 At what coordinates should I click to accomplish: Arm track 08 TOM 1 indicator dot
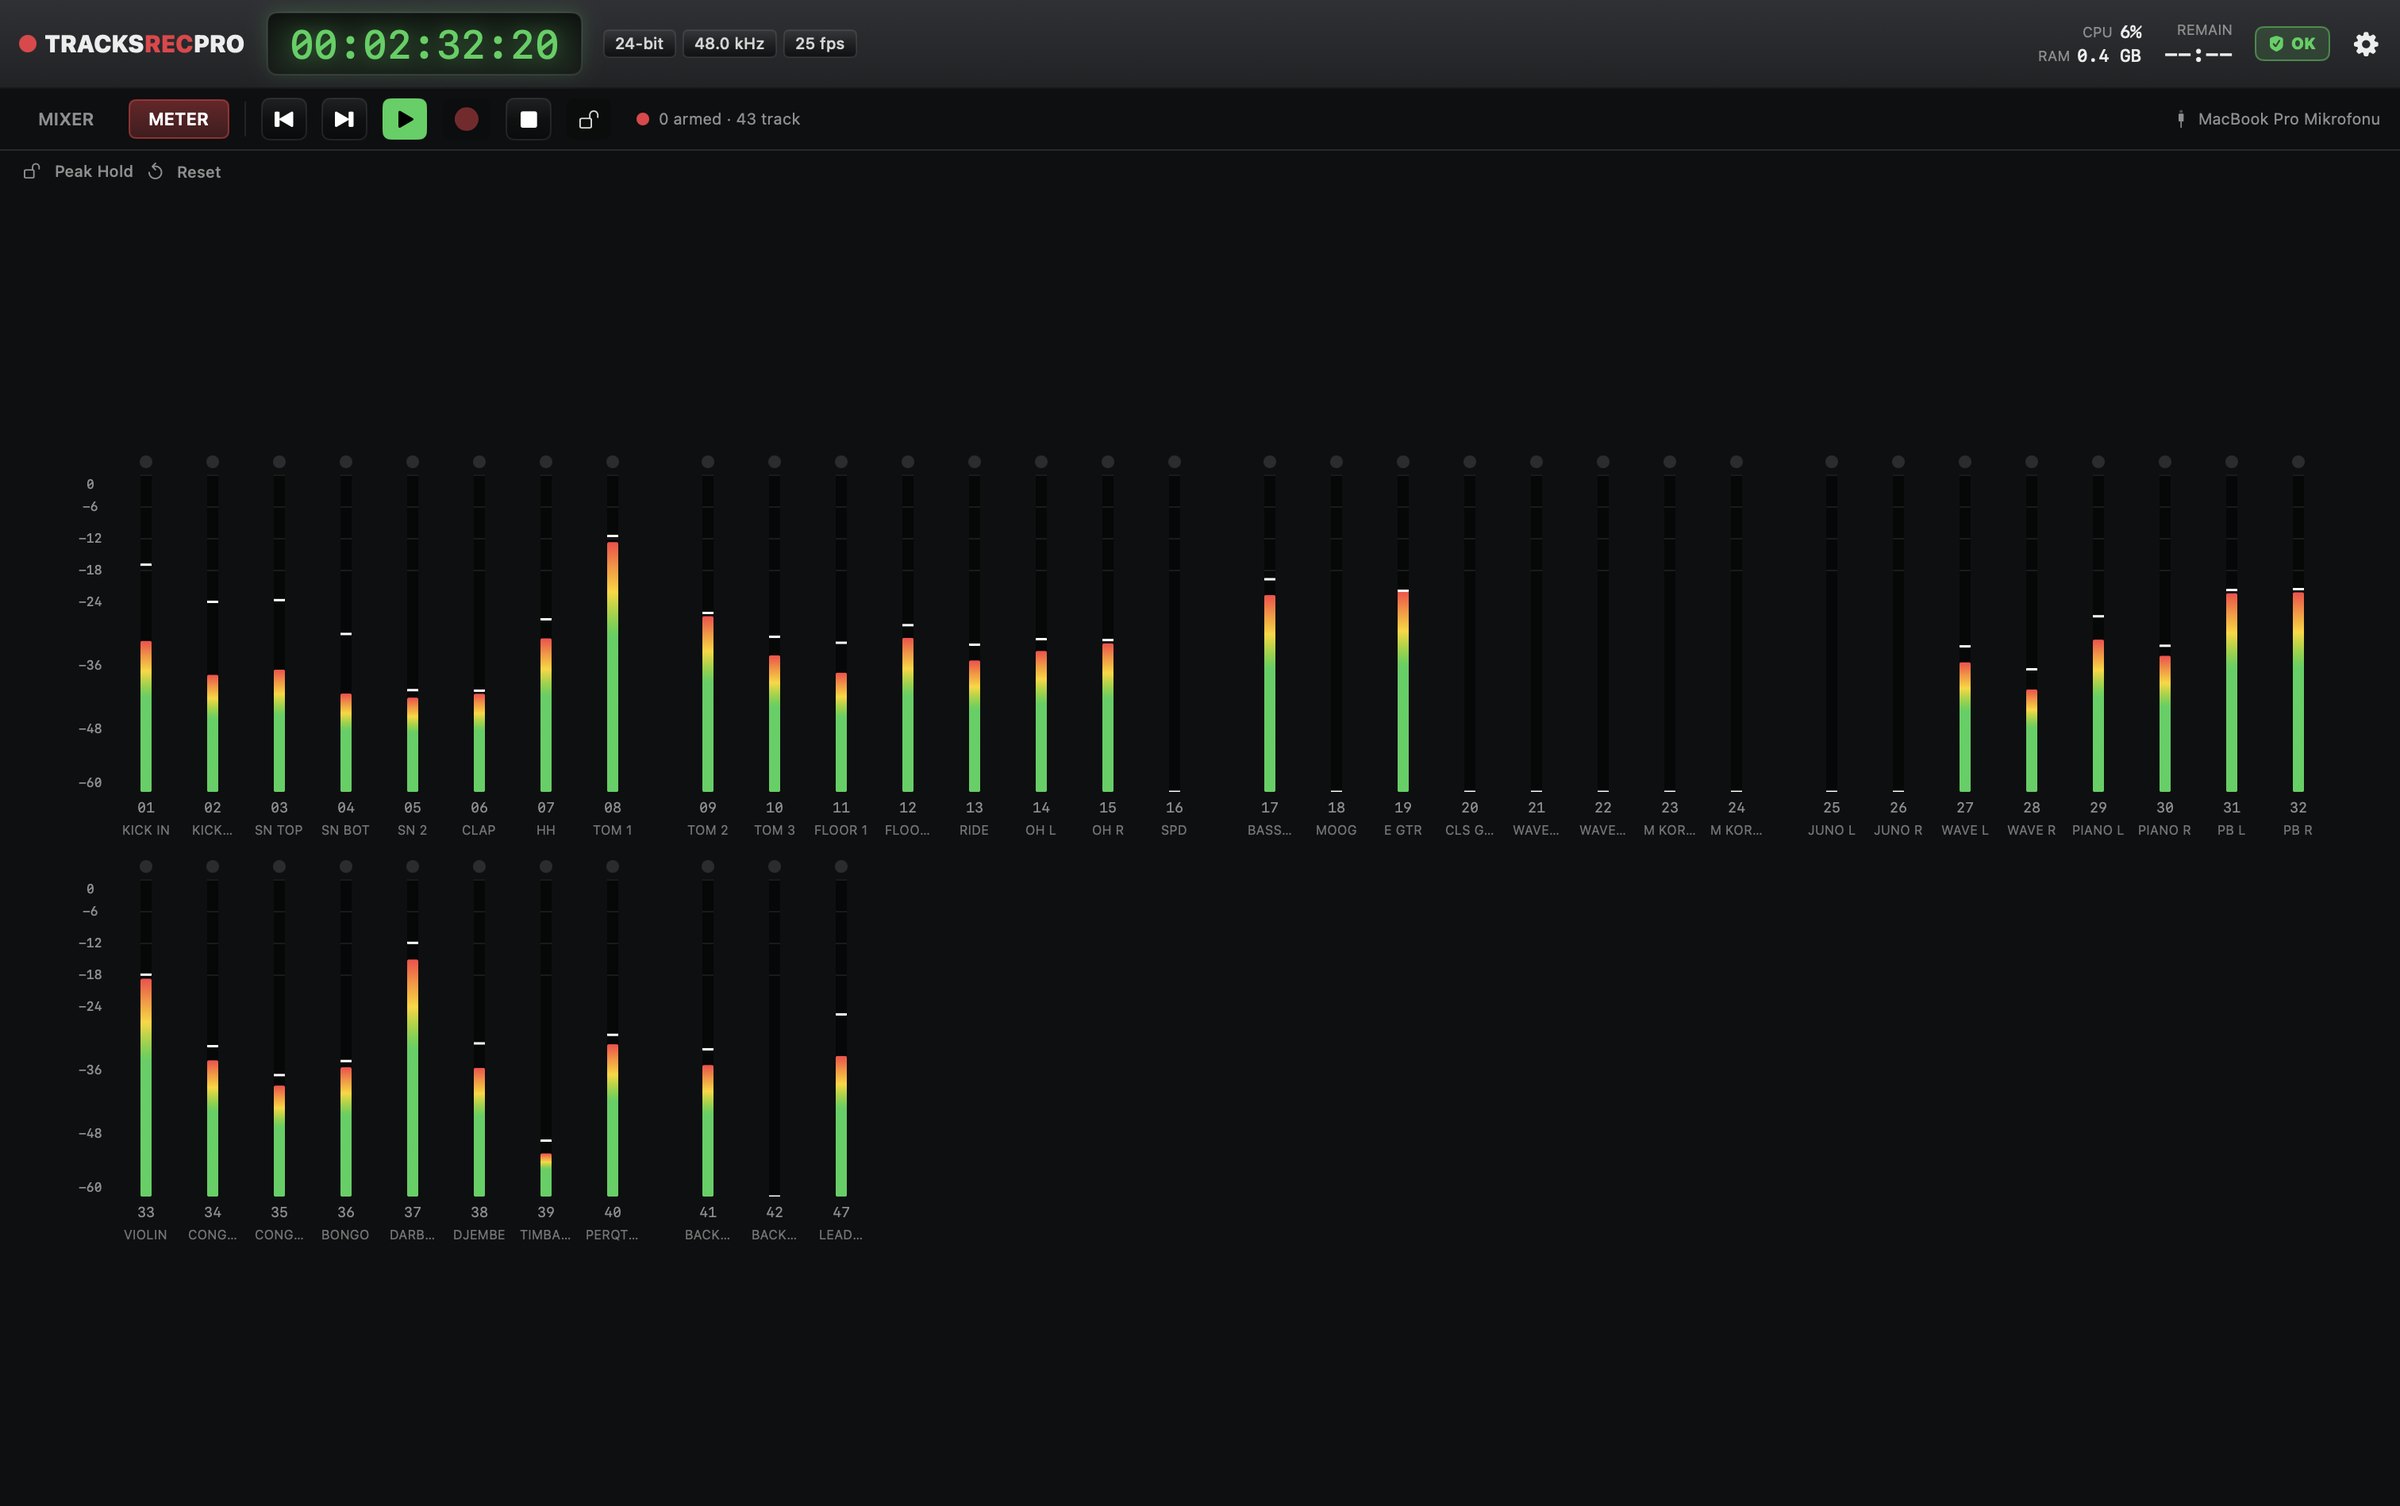click(x=613, y=461)
